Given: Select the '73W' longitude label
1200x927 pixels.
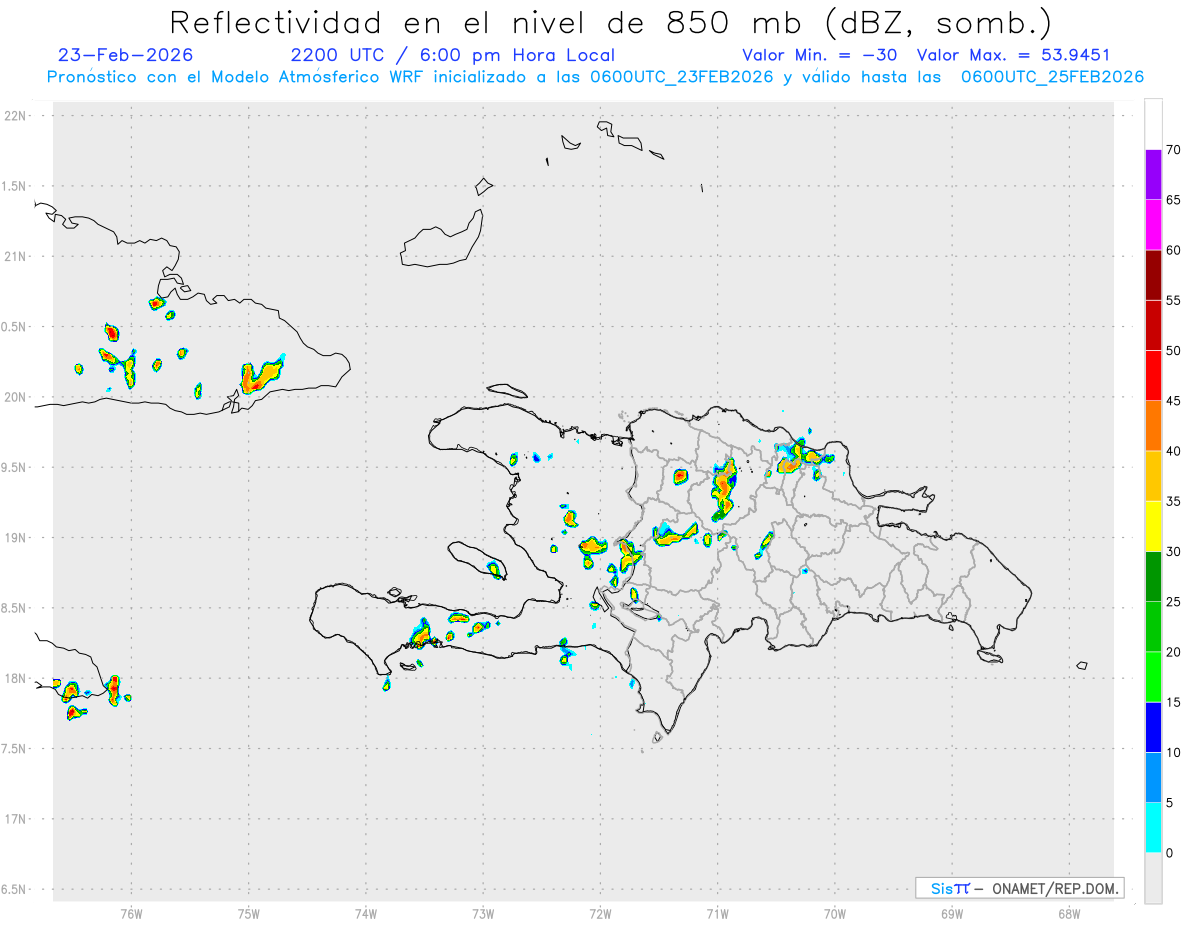Looking at the screenshot, I should (483, 913).
